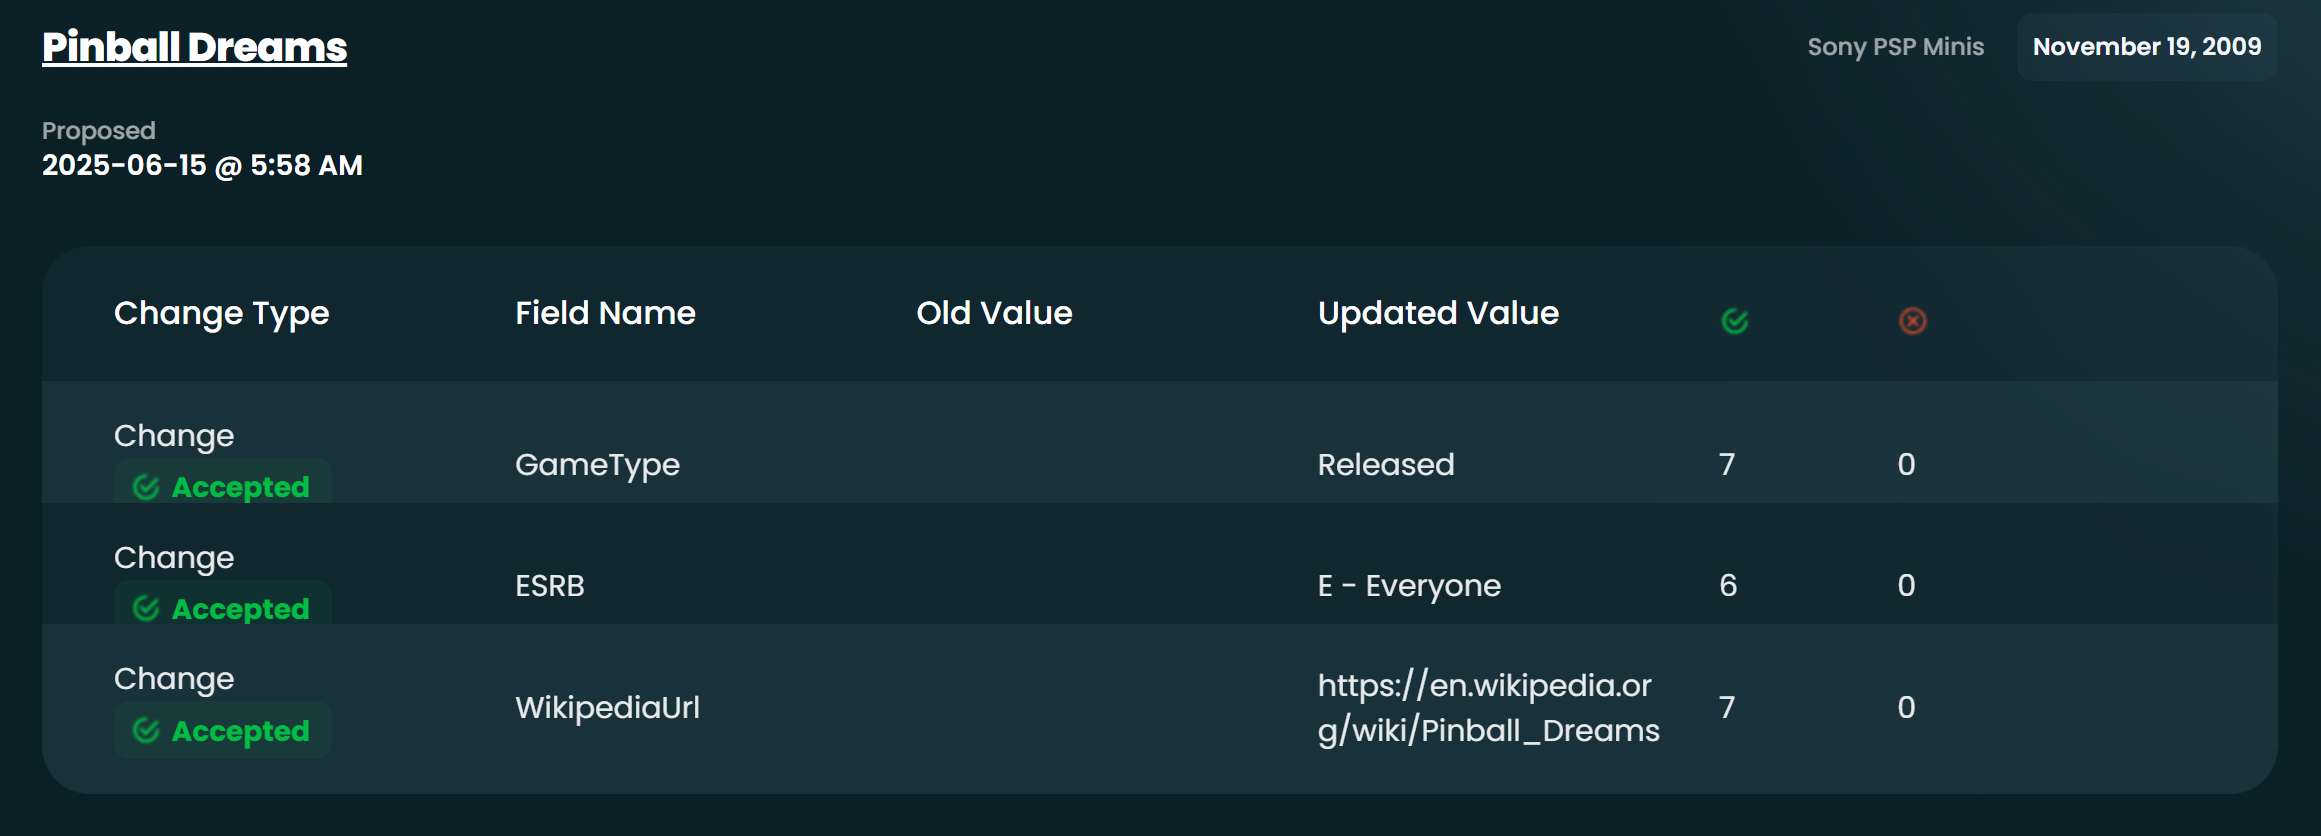
Task: Click the checkmark icon in GameType's Accepted badge
Action: pos(146,487)
